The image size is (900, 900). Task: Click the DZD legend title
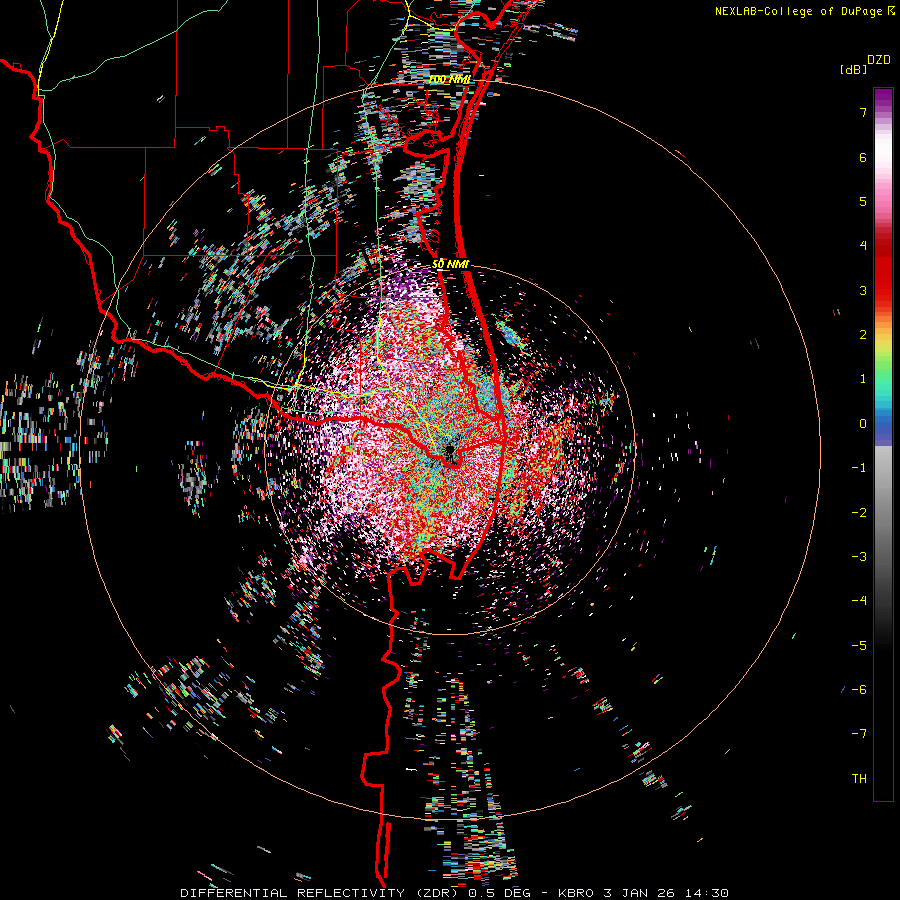tap(879, 60)
